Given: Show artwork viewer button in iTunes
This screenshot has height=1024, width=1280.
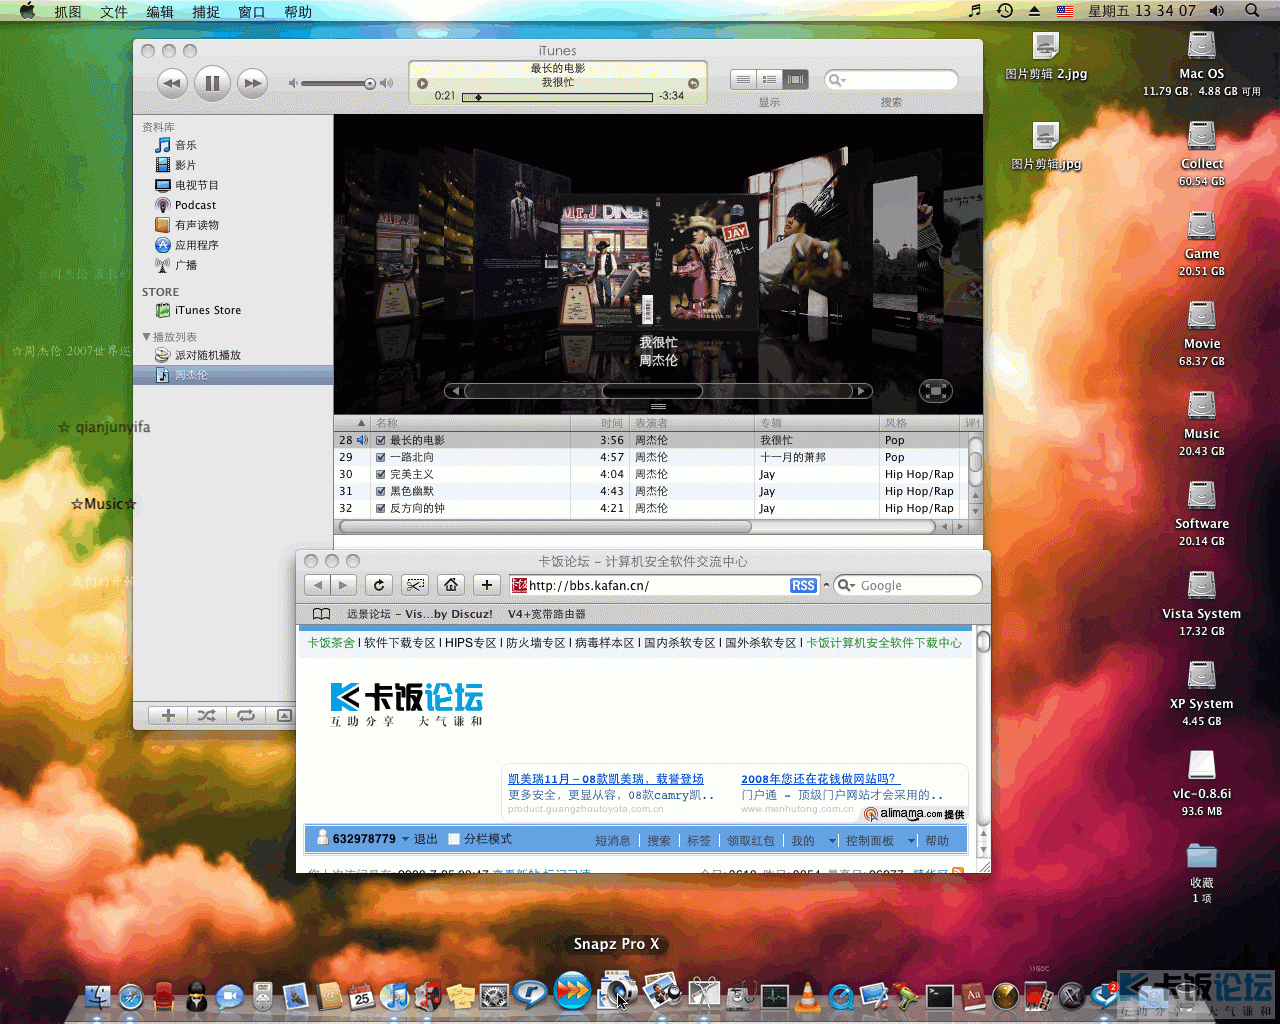Looking at the screenshot, I should (x=284, y=715).
